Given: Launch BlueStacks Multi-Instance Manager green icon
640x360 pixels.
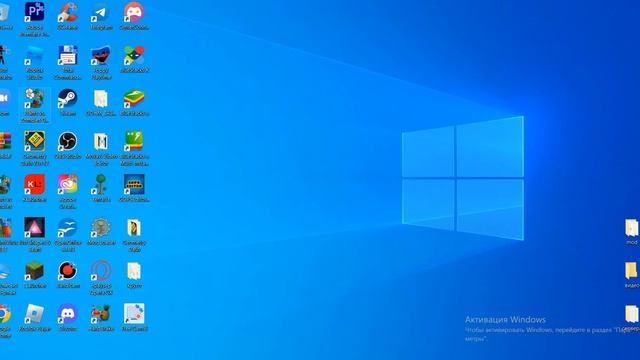Looking at the screenshot, I should [134, 141].
